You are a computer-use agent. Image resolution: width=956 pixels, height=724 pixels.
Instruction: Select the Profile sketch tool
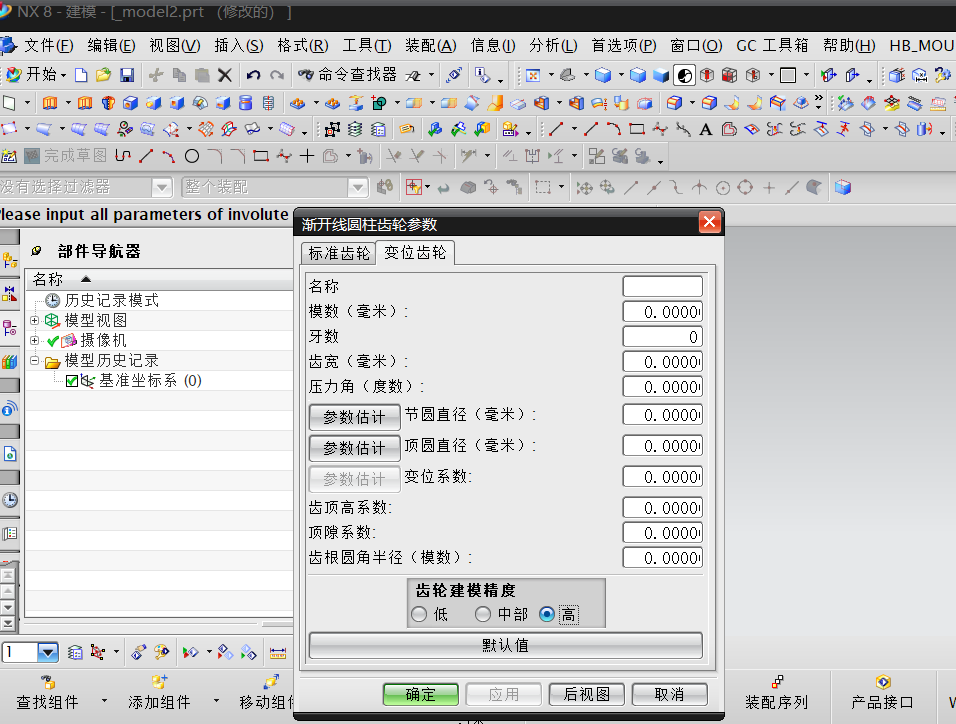pyautogui.click(x=123, y=157)
